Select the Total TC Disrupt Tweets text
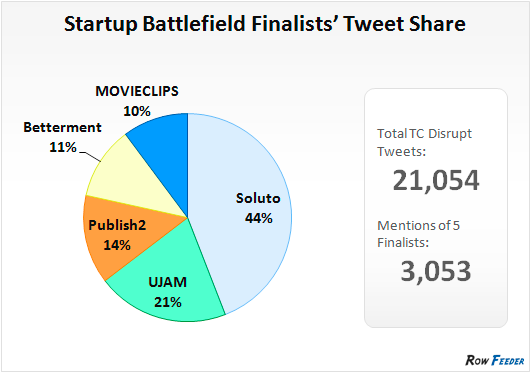The width and height of the screenshot is (531, 373). coord(424,142)
